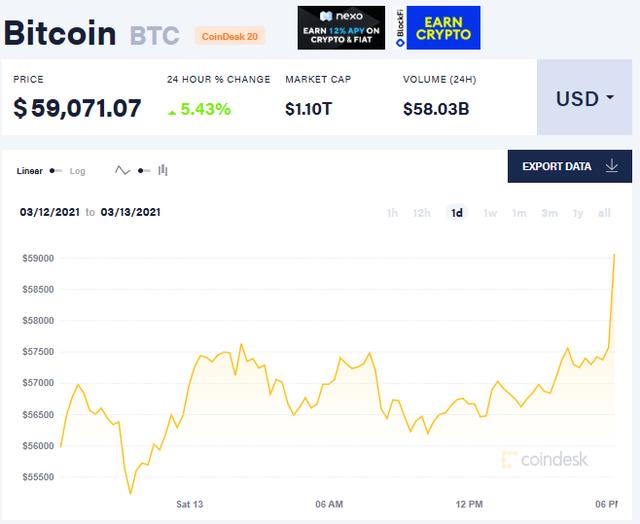
Task: Click the end date 03/13/2021
Action: (131, 212)
